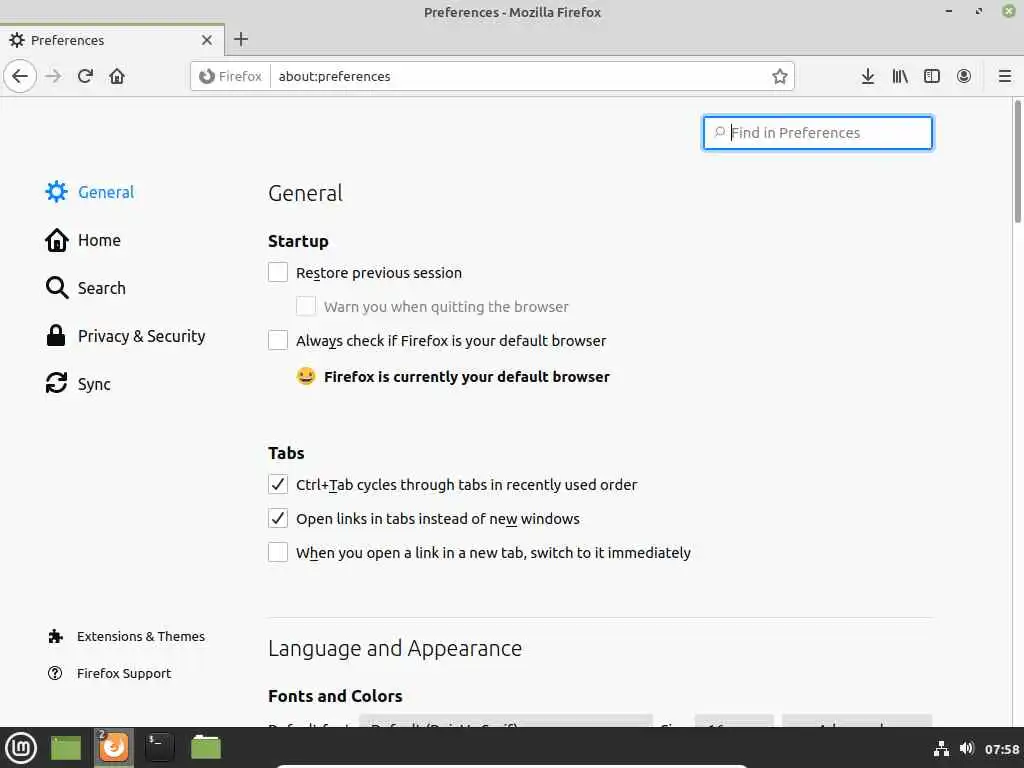Screen dimensions: 1024x768
Task: Click the Tabs section heading
Action: 286,453
